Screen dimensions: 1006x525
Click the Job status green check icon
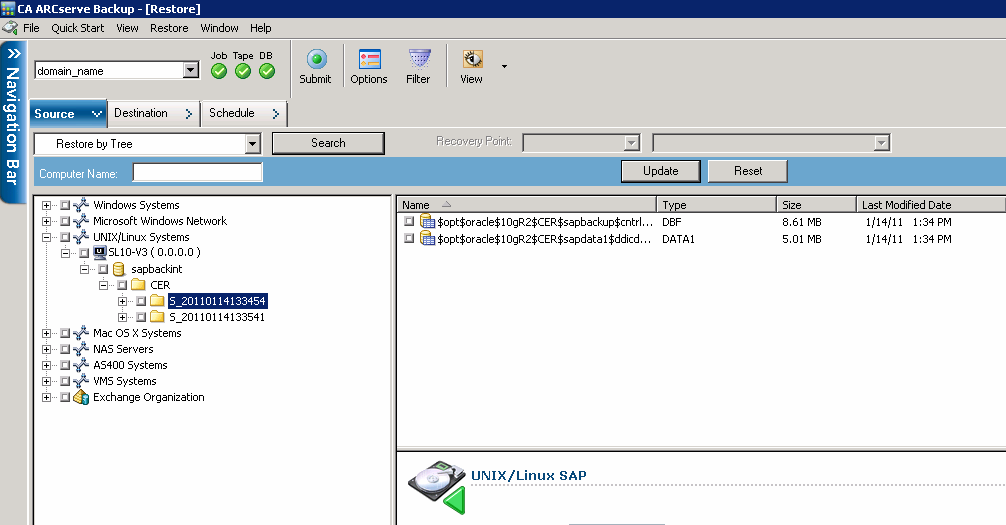pos(219,71)
